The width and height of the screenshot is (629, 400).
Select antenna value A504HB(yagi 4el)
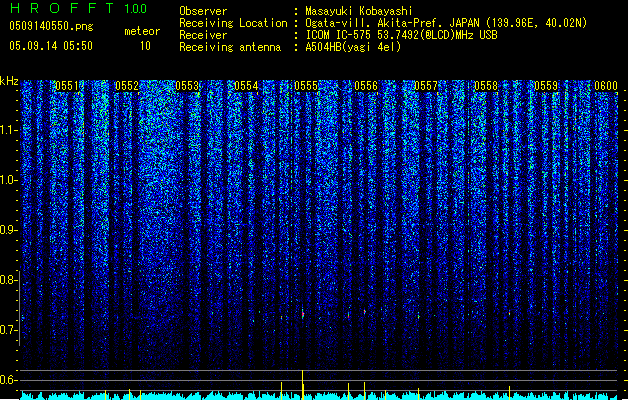pyautogui.click(x=353, y=47)
